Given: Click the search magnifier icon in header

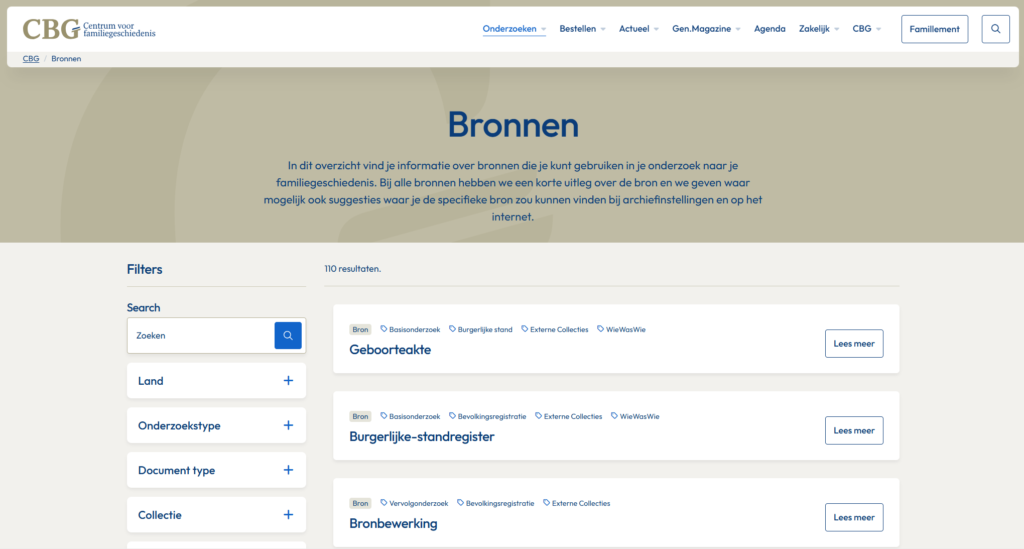Looking at the screenshot, I should coord(995,29).
